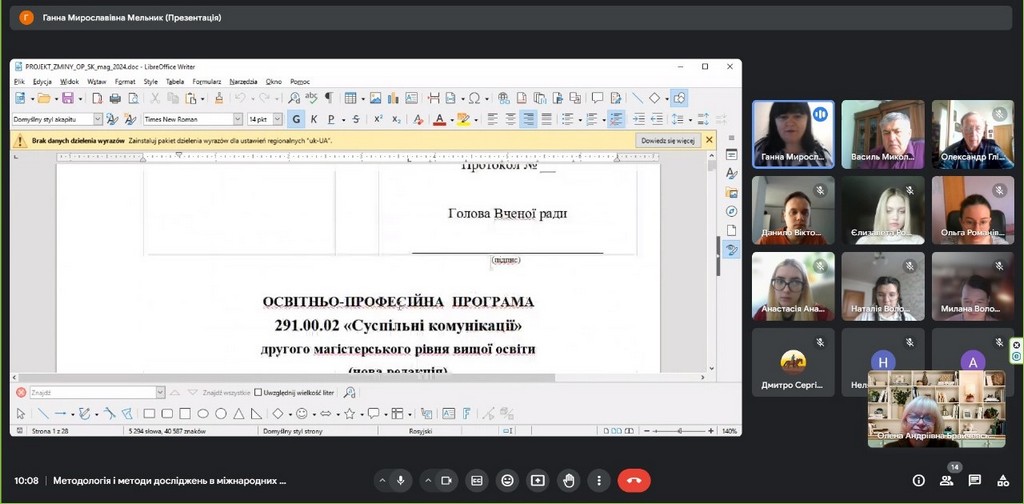Toggle formatting marks (pilcrow) icon
Viewport: 1024px width, 504px height.
tap(328, 98)
